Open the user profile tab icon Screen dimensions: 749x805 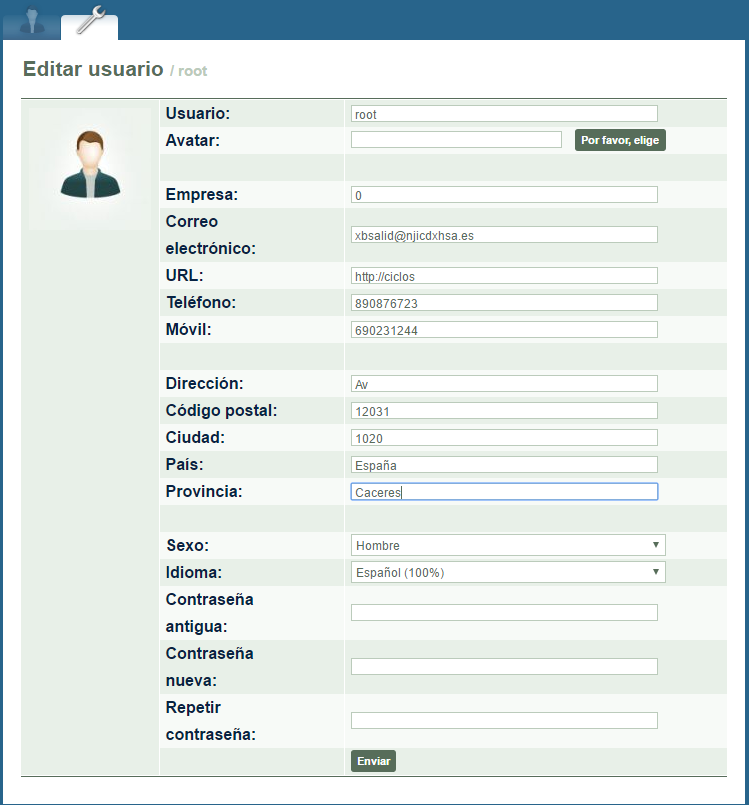click(x=34, y=20)
